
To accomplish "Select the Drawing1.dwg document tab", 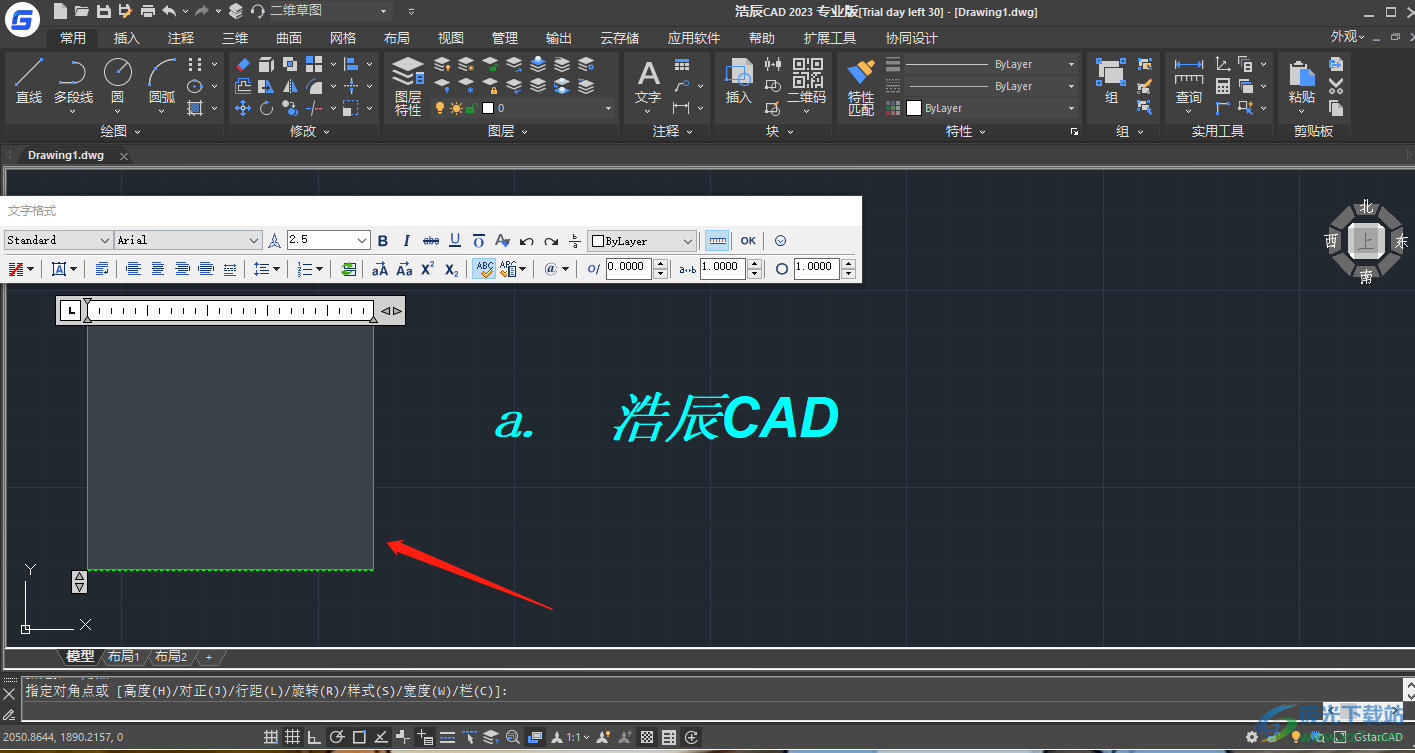I will tap(66, 155).
